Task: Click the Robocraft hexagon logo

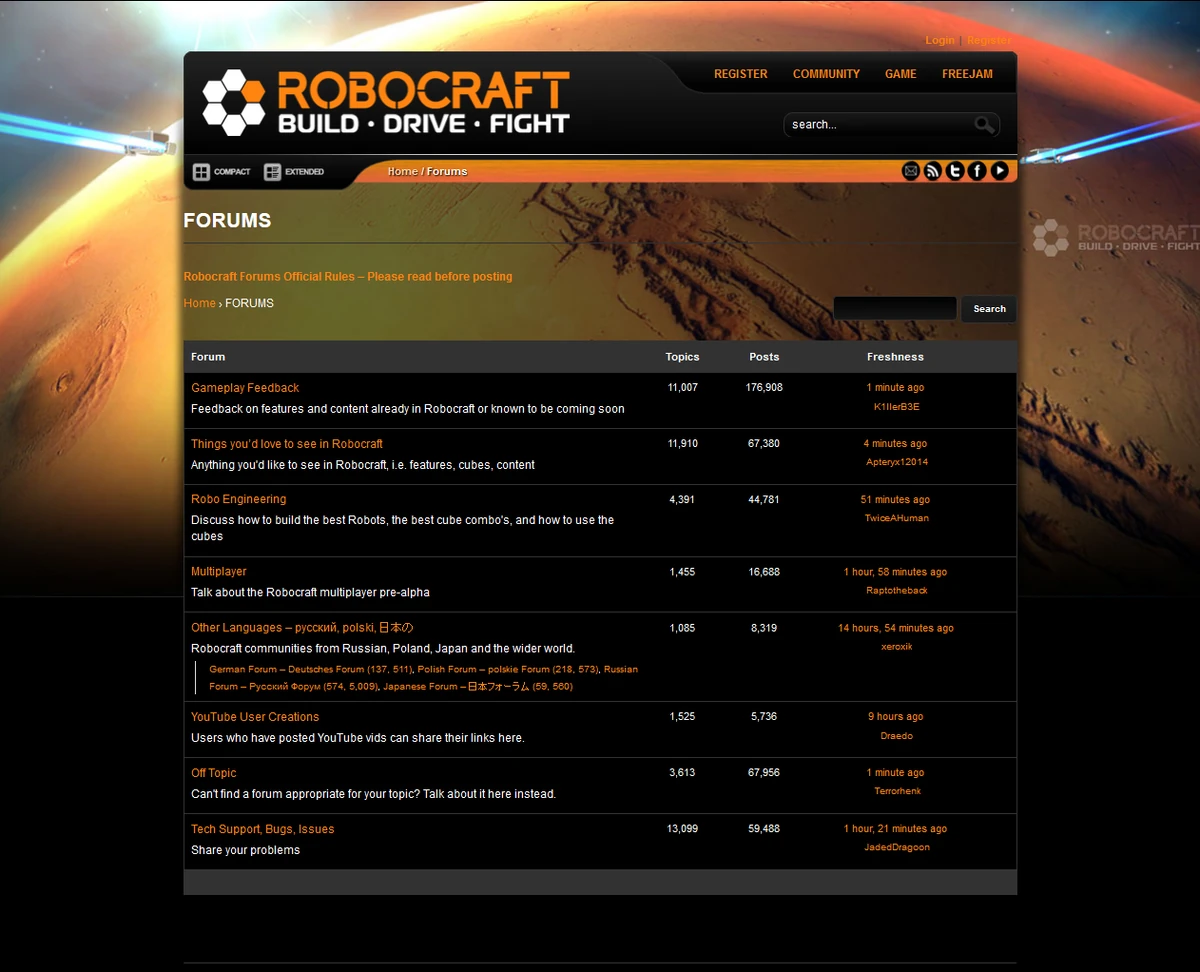Action: click(234, 100)
